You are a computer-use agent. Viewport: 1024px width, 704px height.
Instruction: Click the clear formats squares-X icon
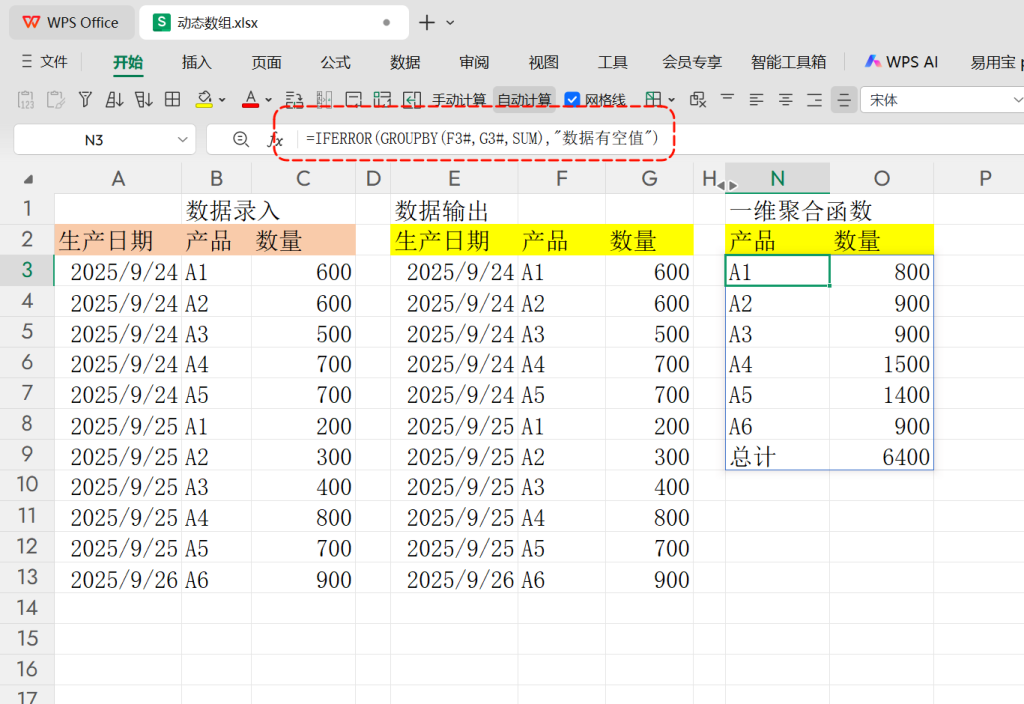click(697, 100)
